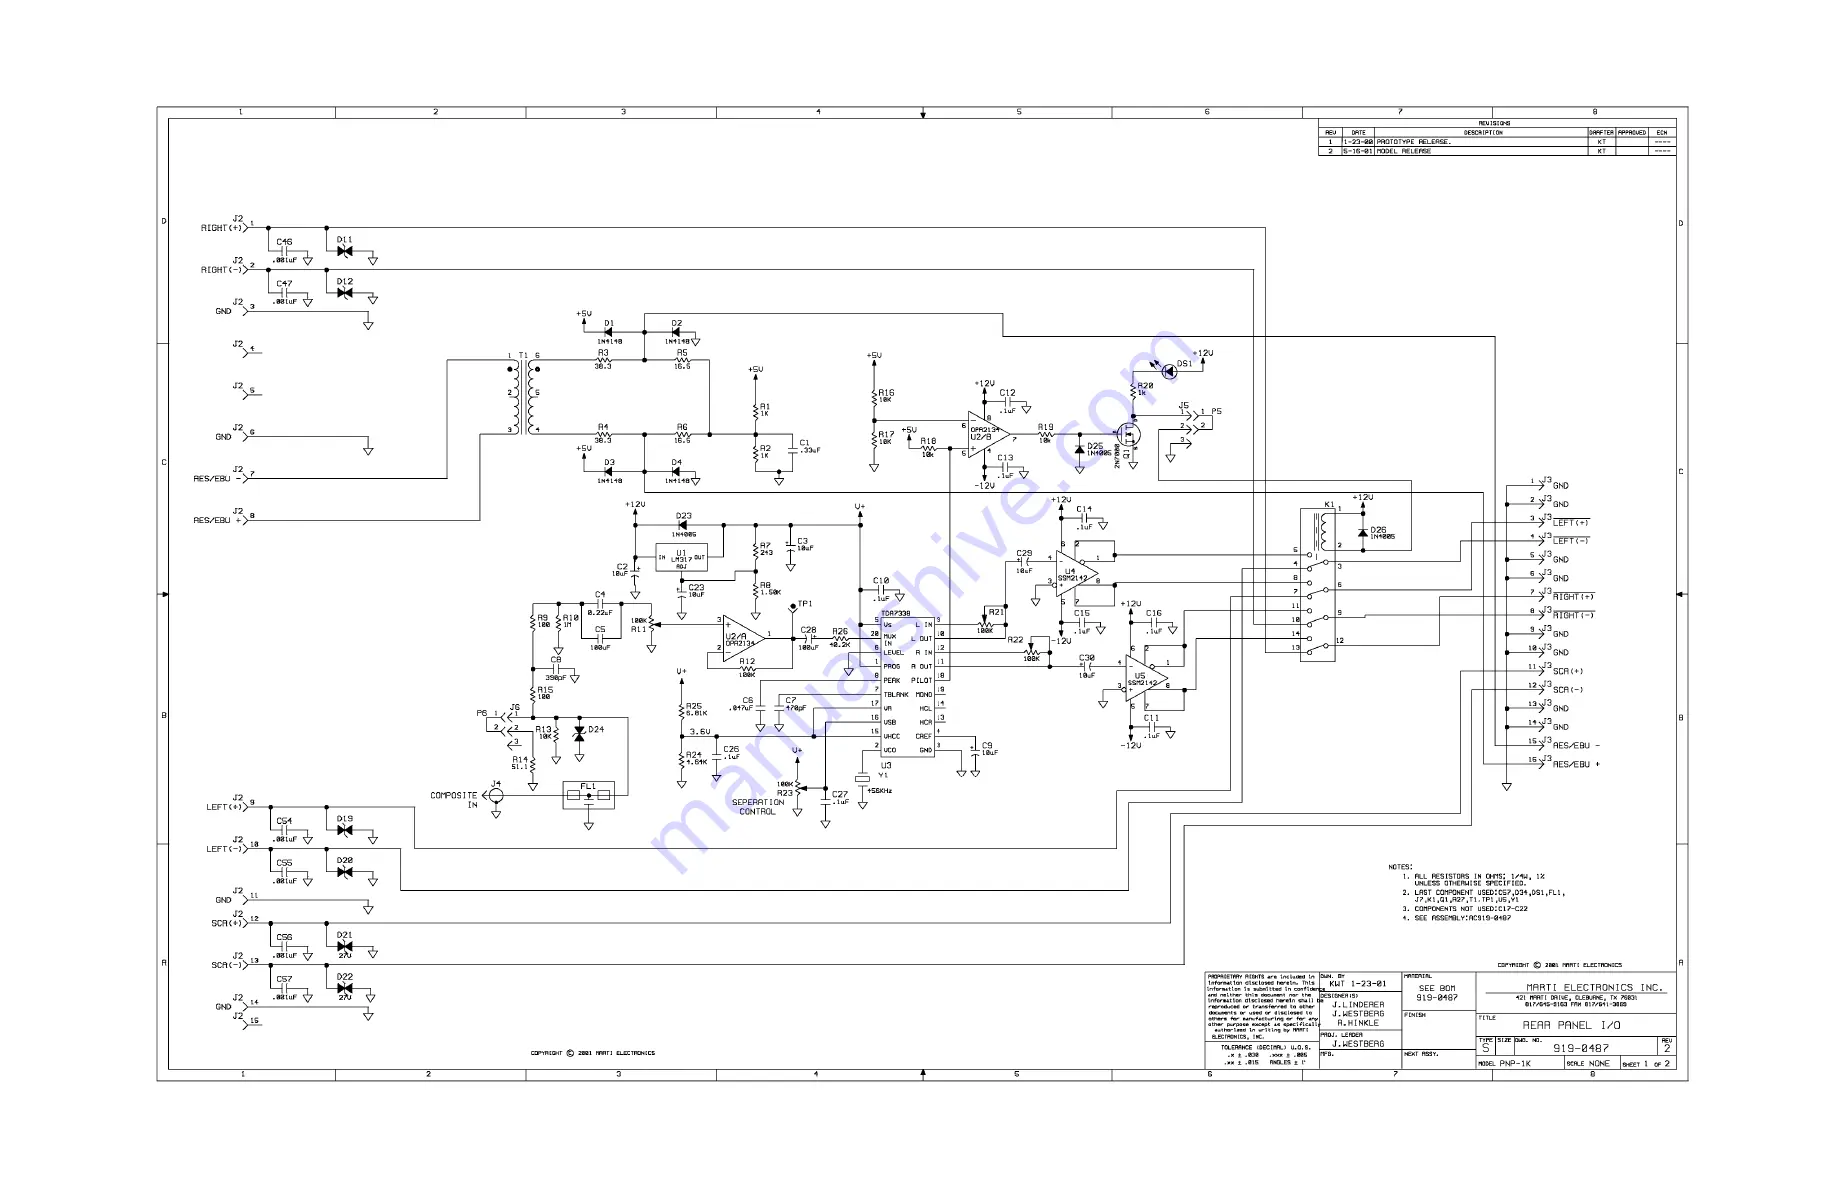Click the U4 SSM2142 line driver symbol
This screenshot has width=1838, height=1188.
[x=1076, y=573]
